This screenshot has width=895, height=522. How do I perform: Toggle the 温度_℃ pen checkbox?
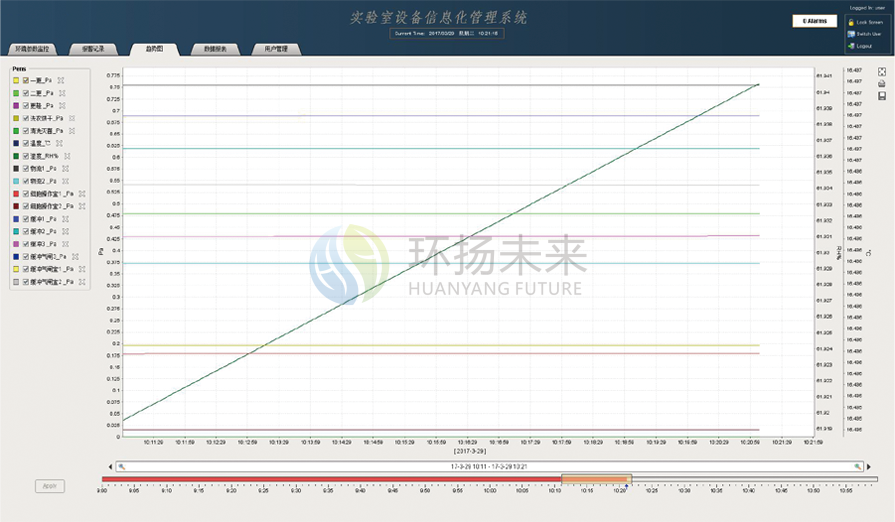pos(26,143)
